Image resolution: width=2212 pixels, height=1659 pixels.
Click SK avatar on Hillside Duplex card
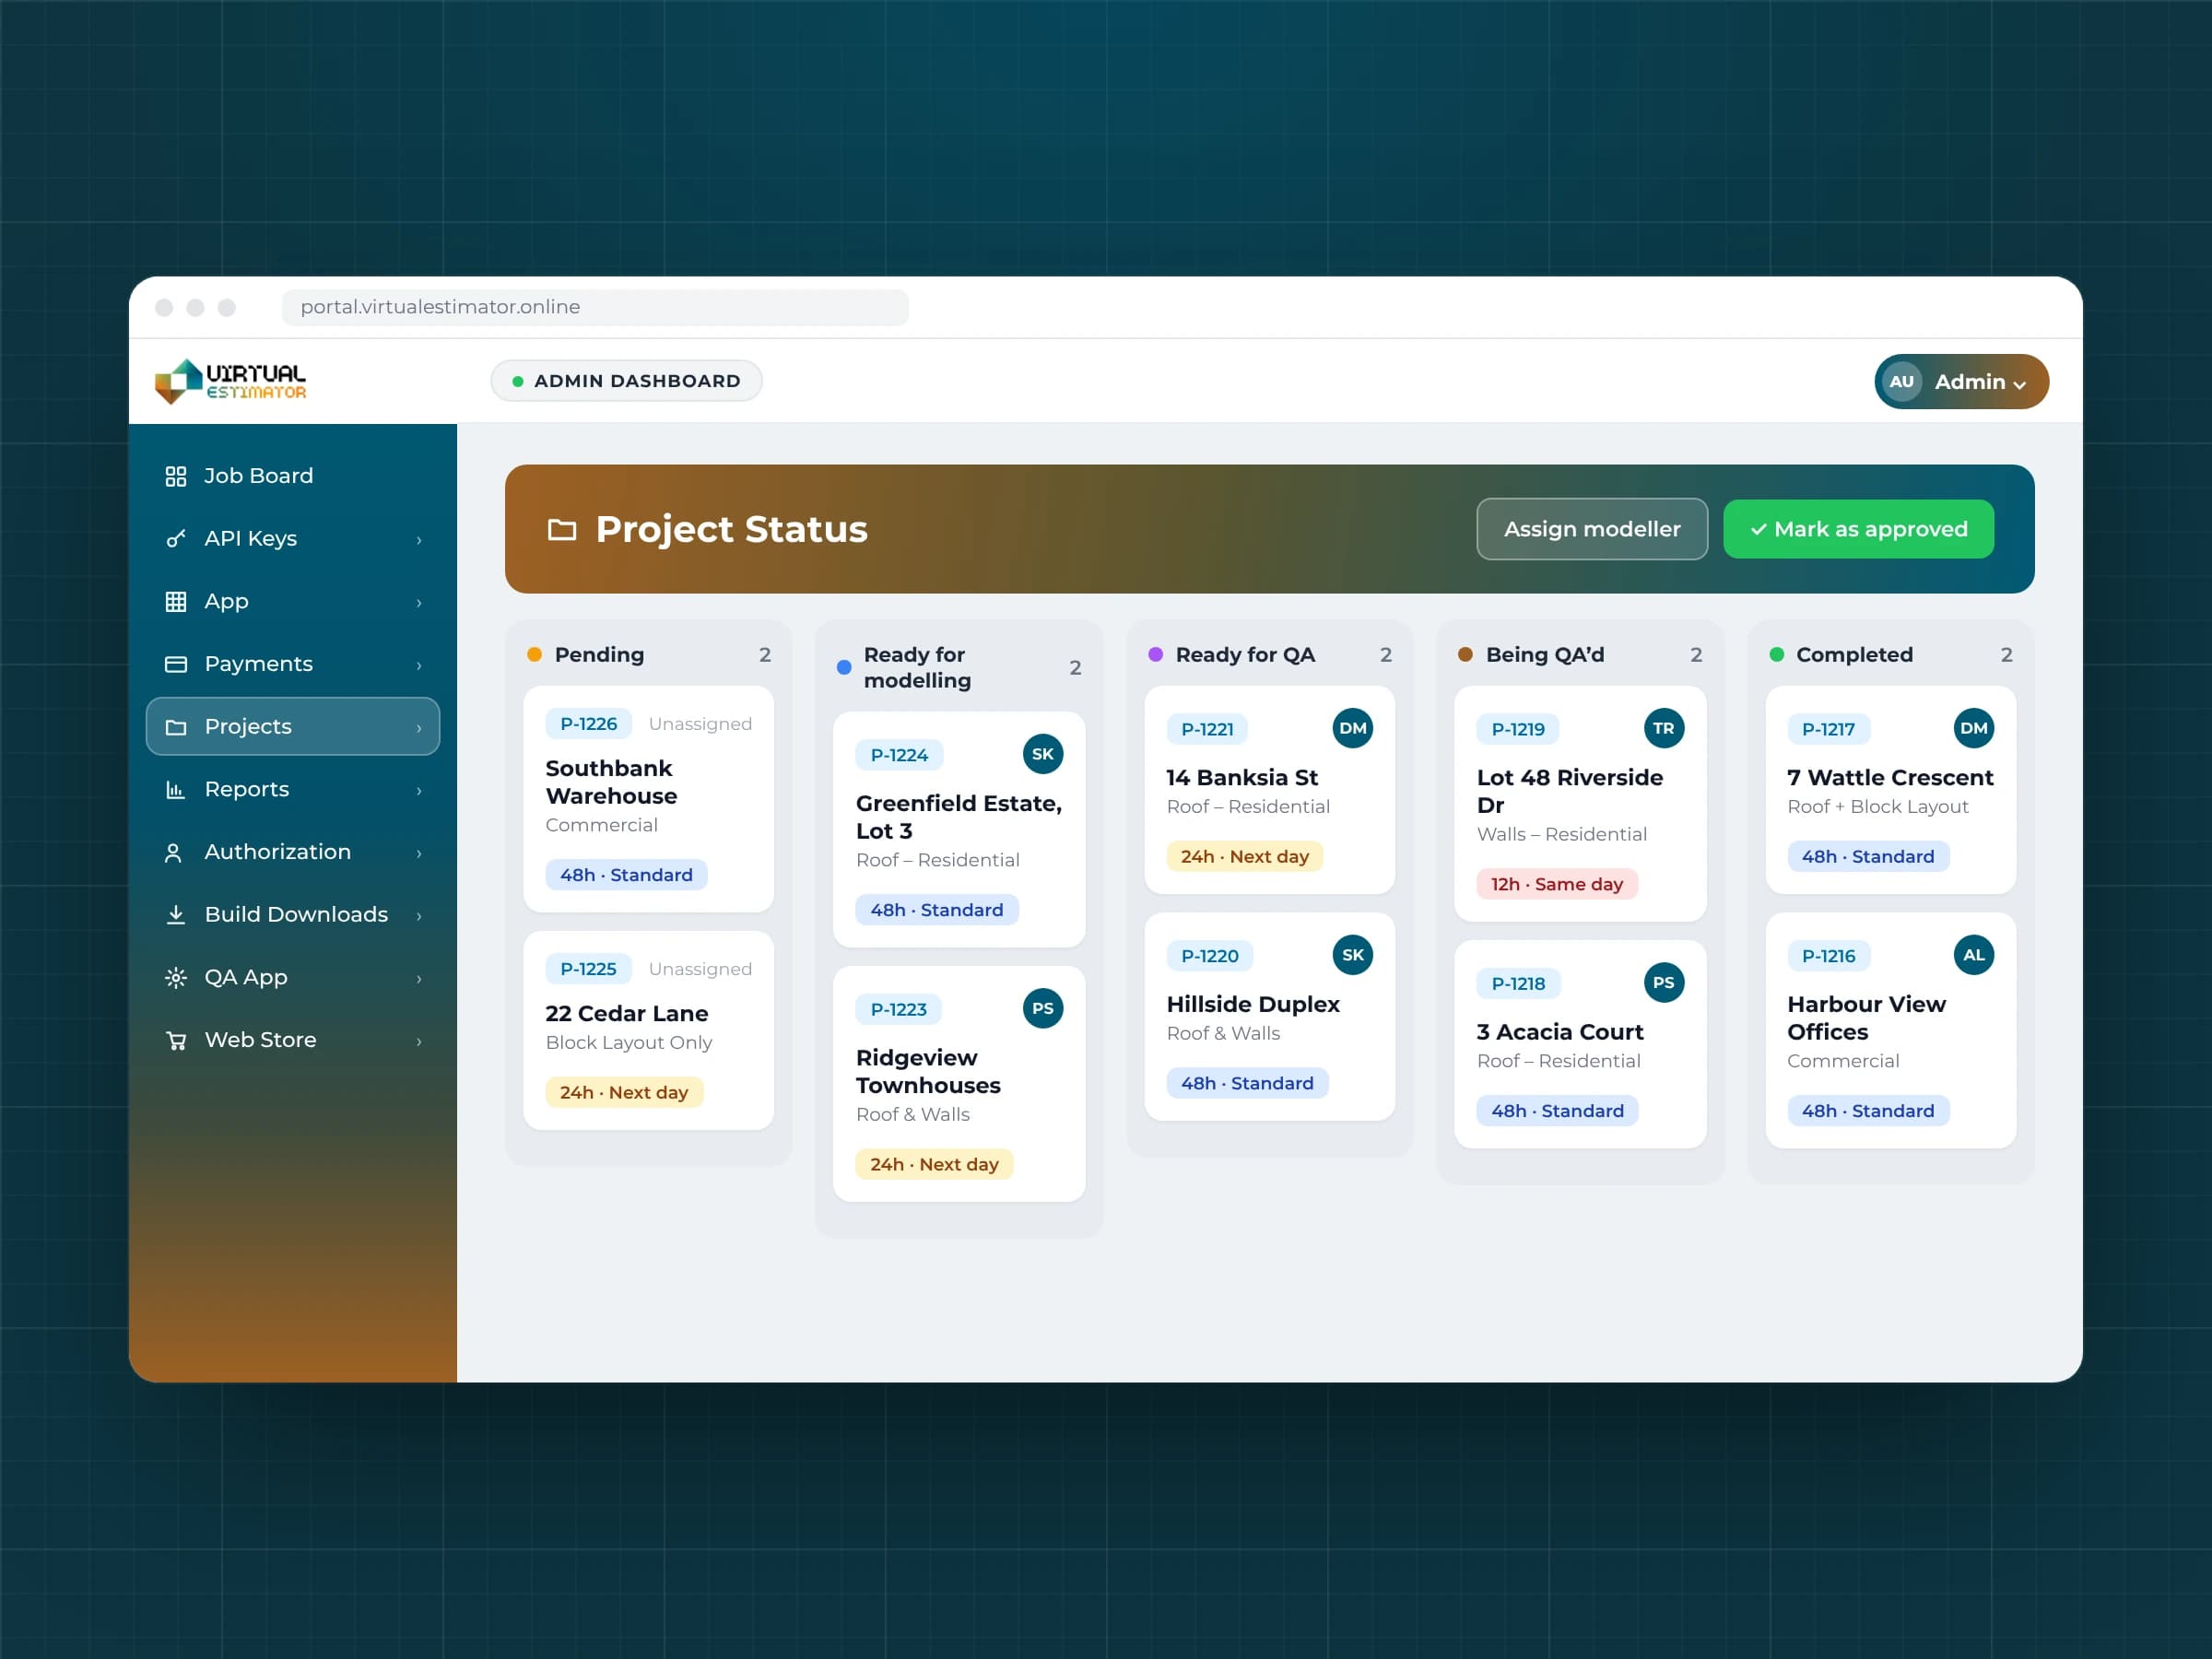tap(1353, 955)
